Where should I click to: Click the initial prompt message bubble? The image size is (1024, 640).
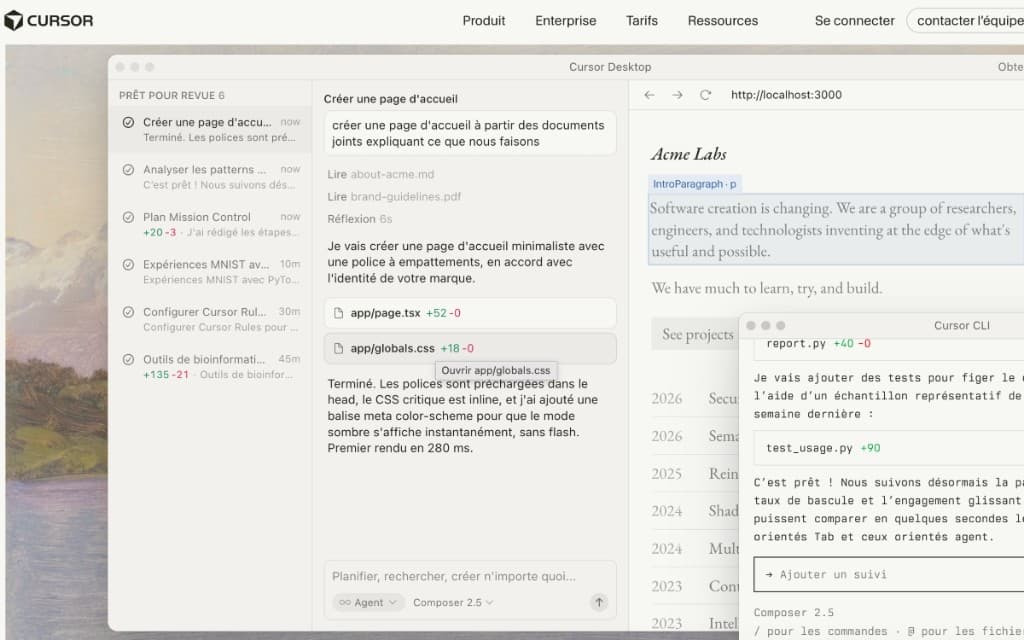[x=470, y=133]
